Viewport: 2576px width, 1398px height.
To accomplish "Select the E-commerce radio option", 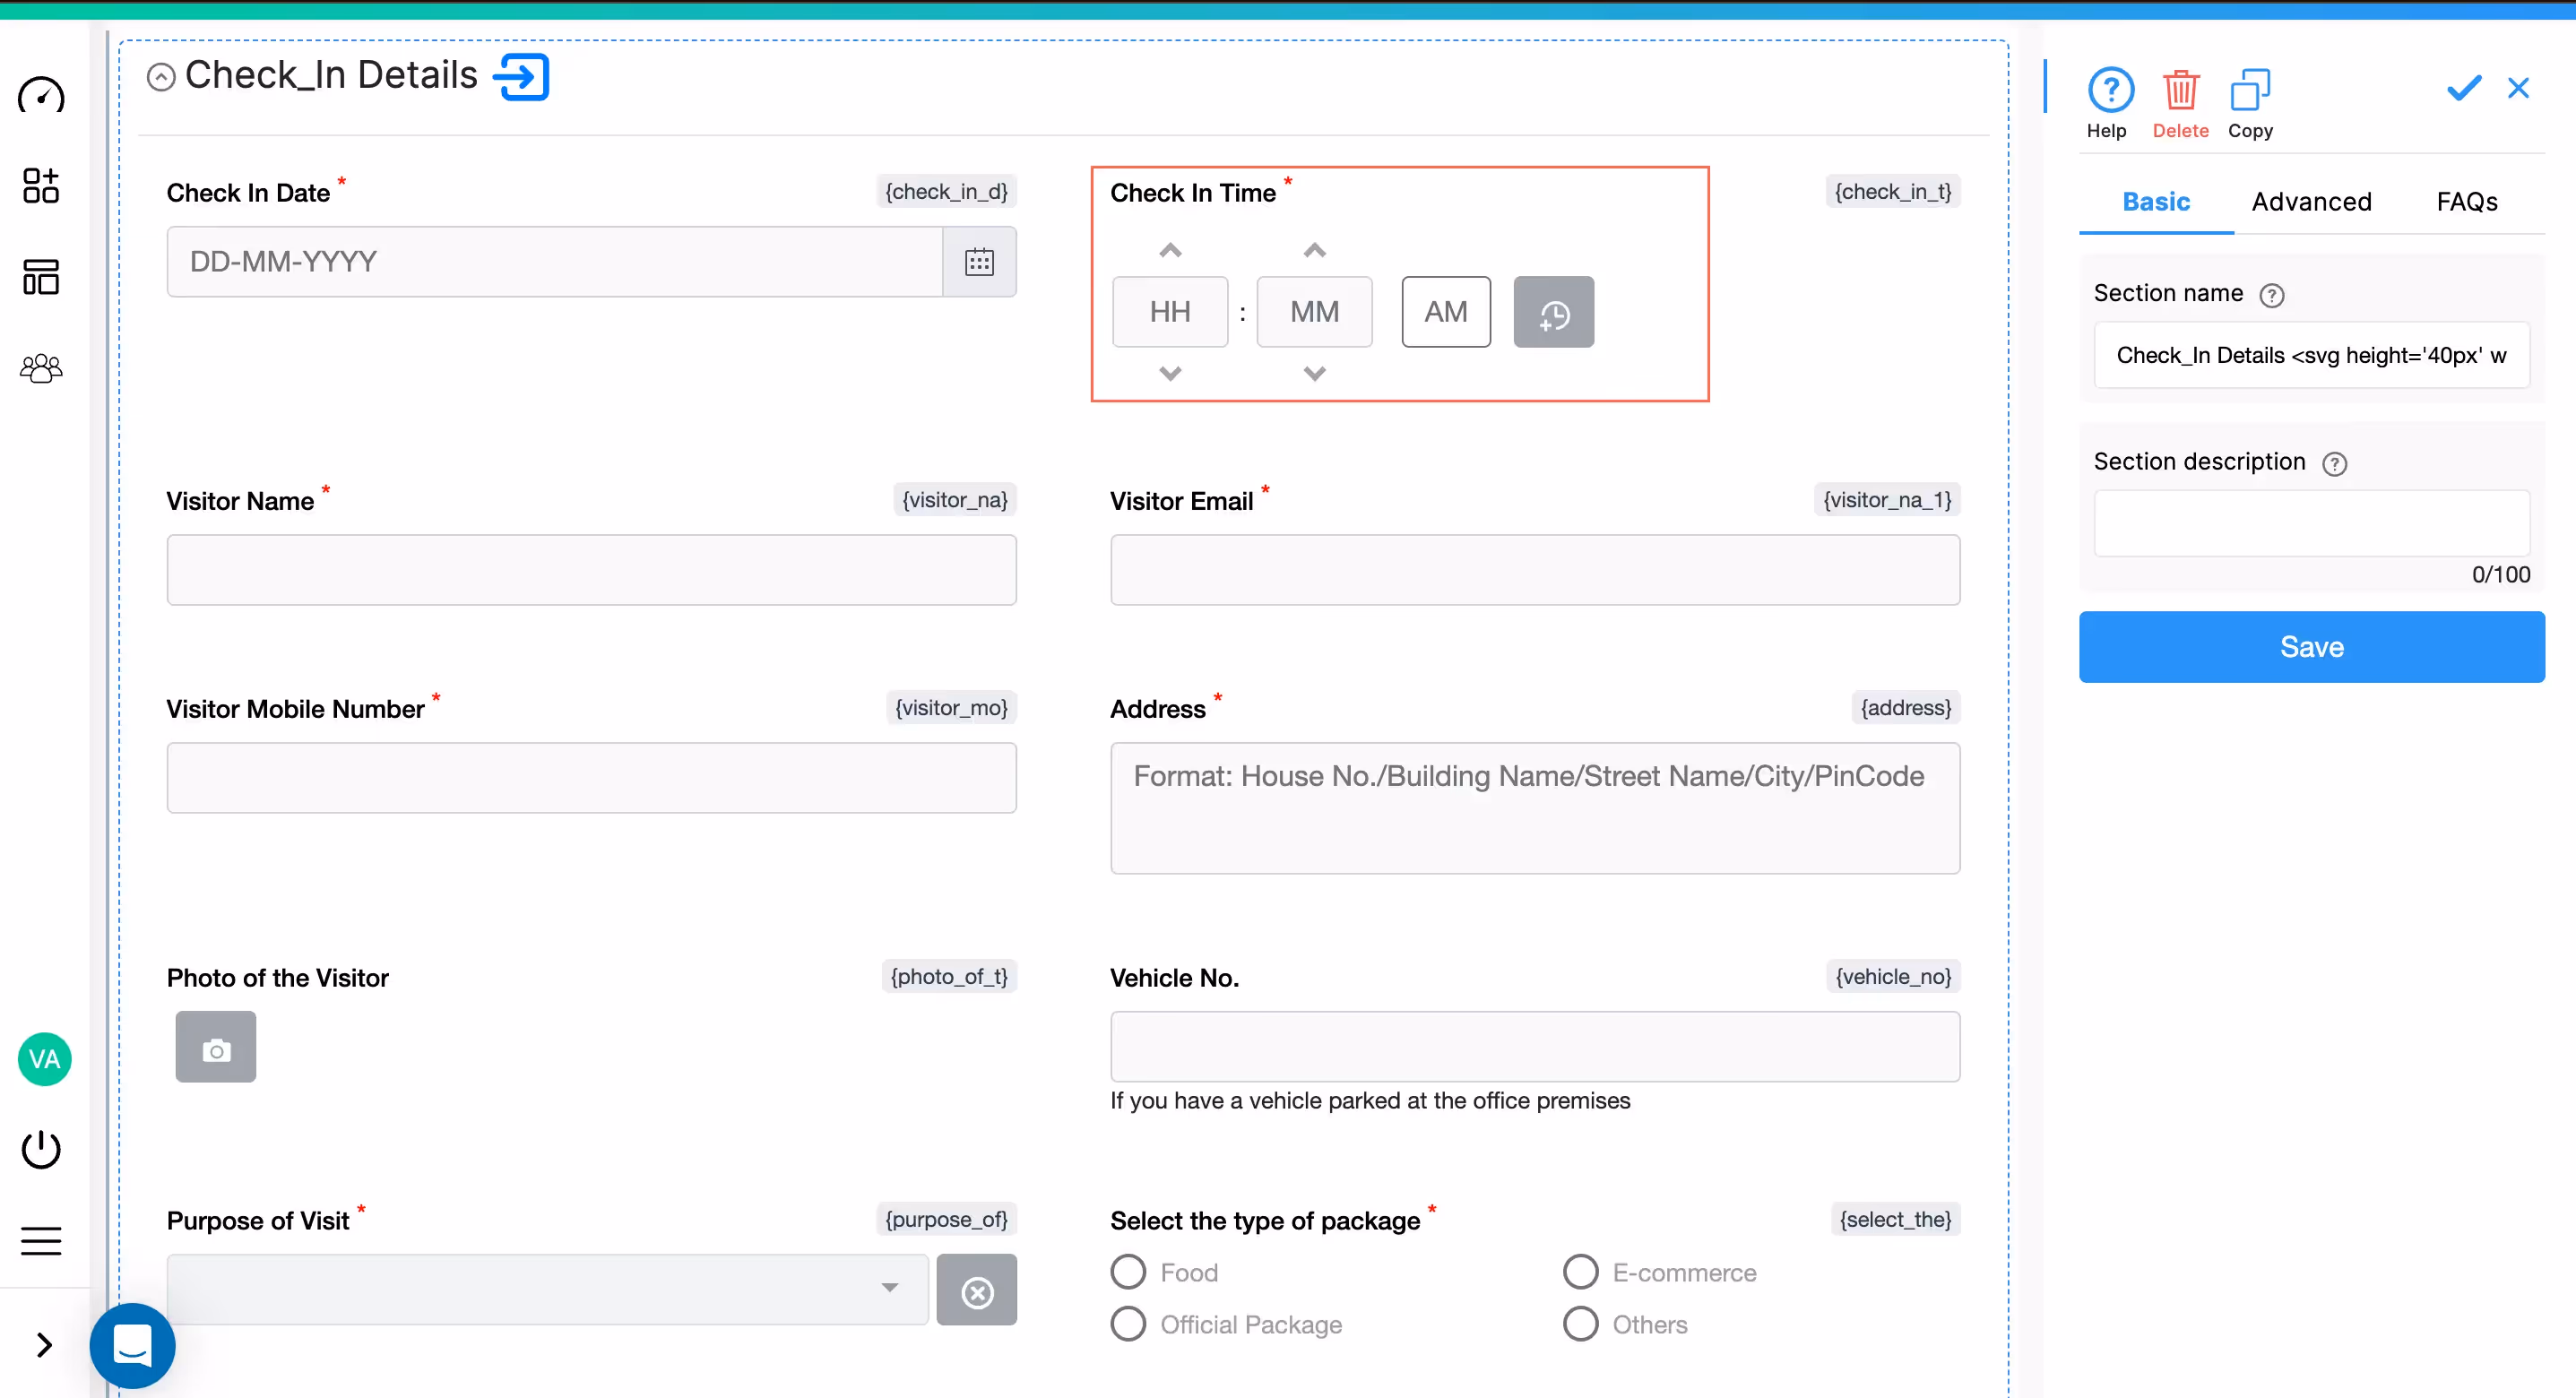I will (1580, 1272).
